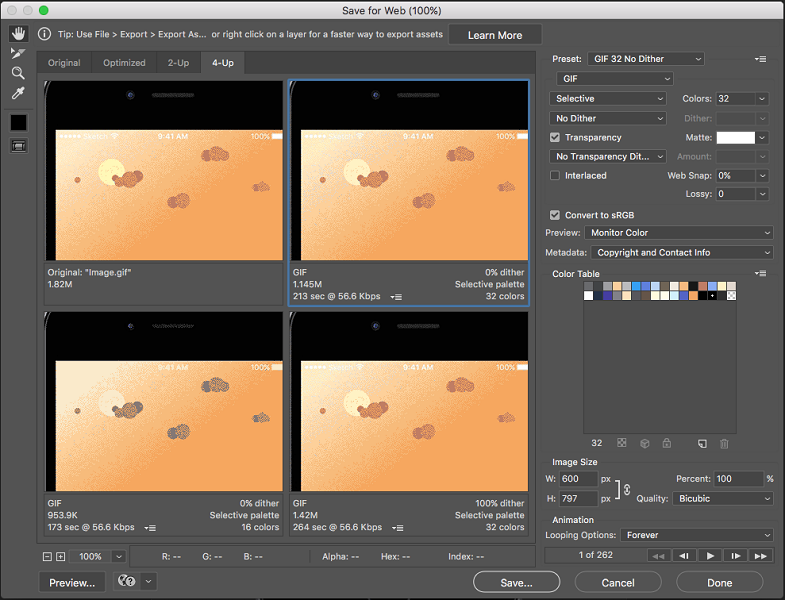This screenshot has width=785, height=600.
Task: Click the Save... button
Action: pyautogui.click(x=517, y=582)
